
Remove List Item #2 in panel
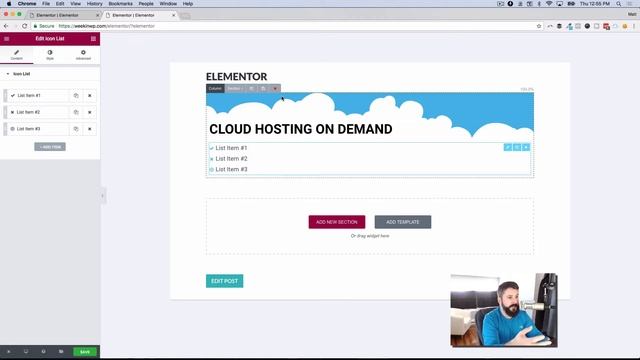(x=90, y=112)
